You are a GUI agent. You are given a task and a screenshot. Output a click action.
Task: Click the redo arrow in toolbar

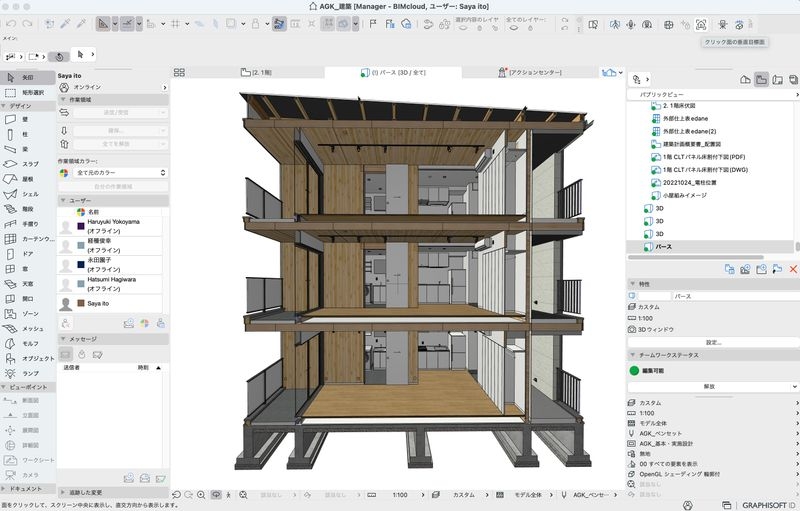pyautogui.click(x=27, y=24)
